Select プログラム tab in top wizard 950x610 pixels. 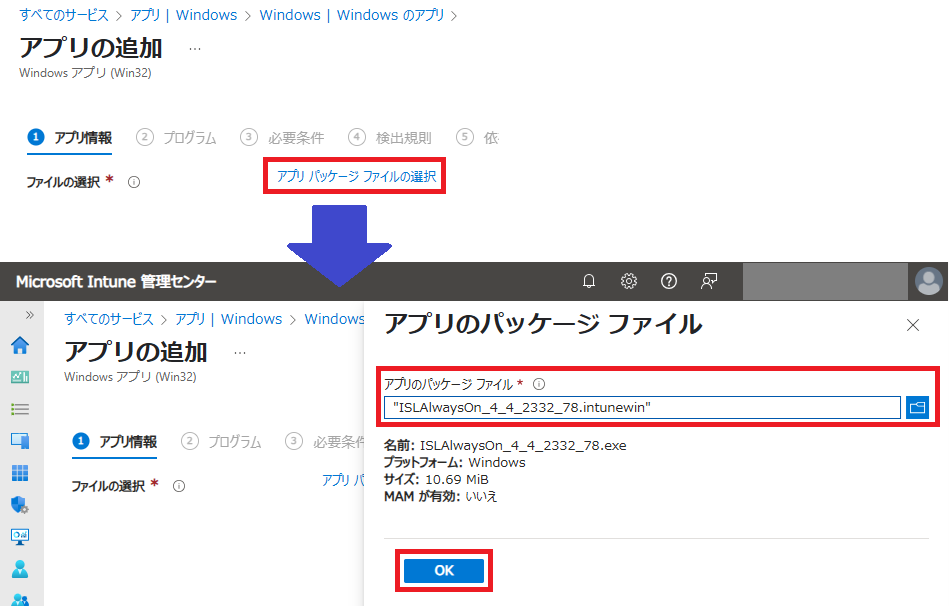click(176, 138)
